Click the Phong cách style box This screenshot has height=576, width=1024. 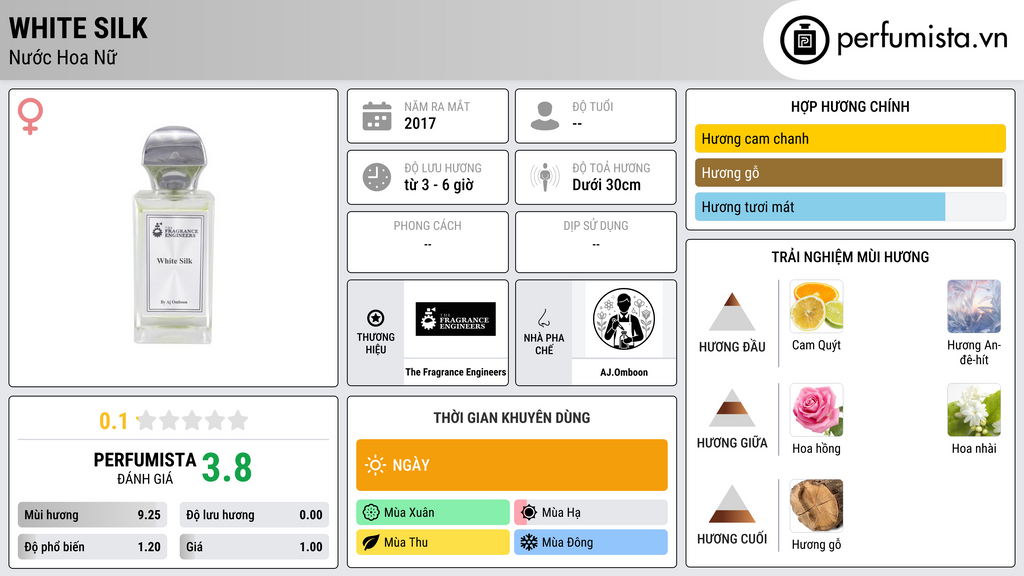(428, 242)
